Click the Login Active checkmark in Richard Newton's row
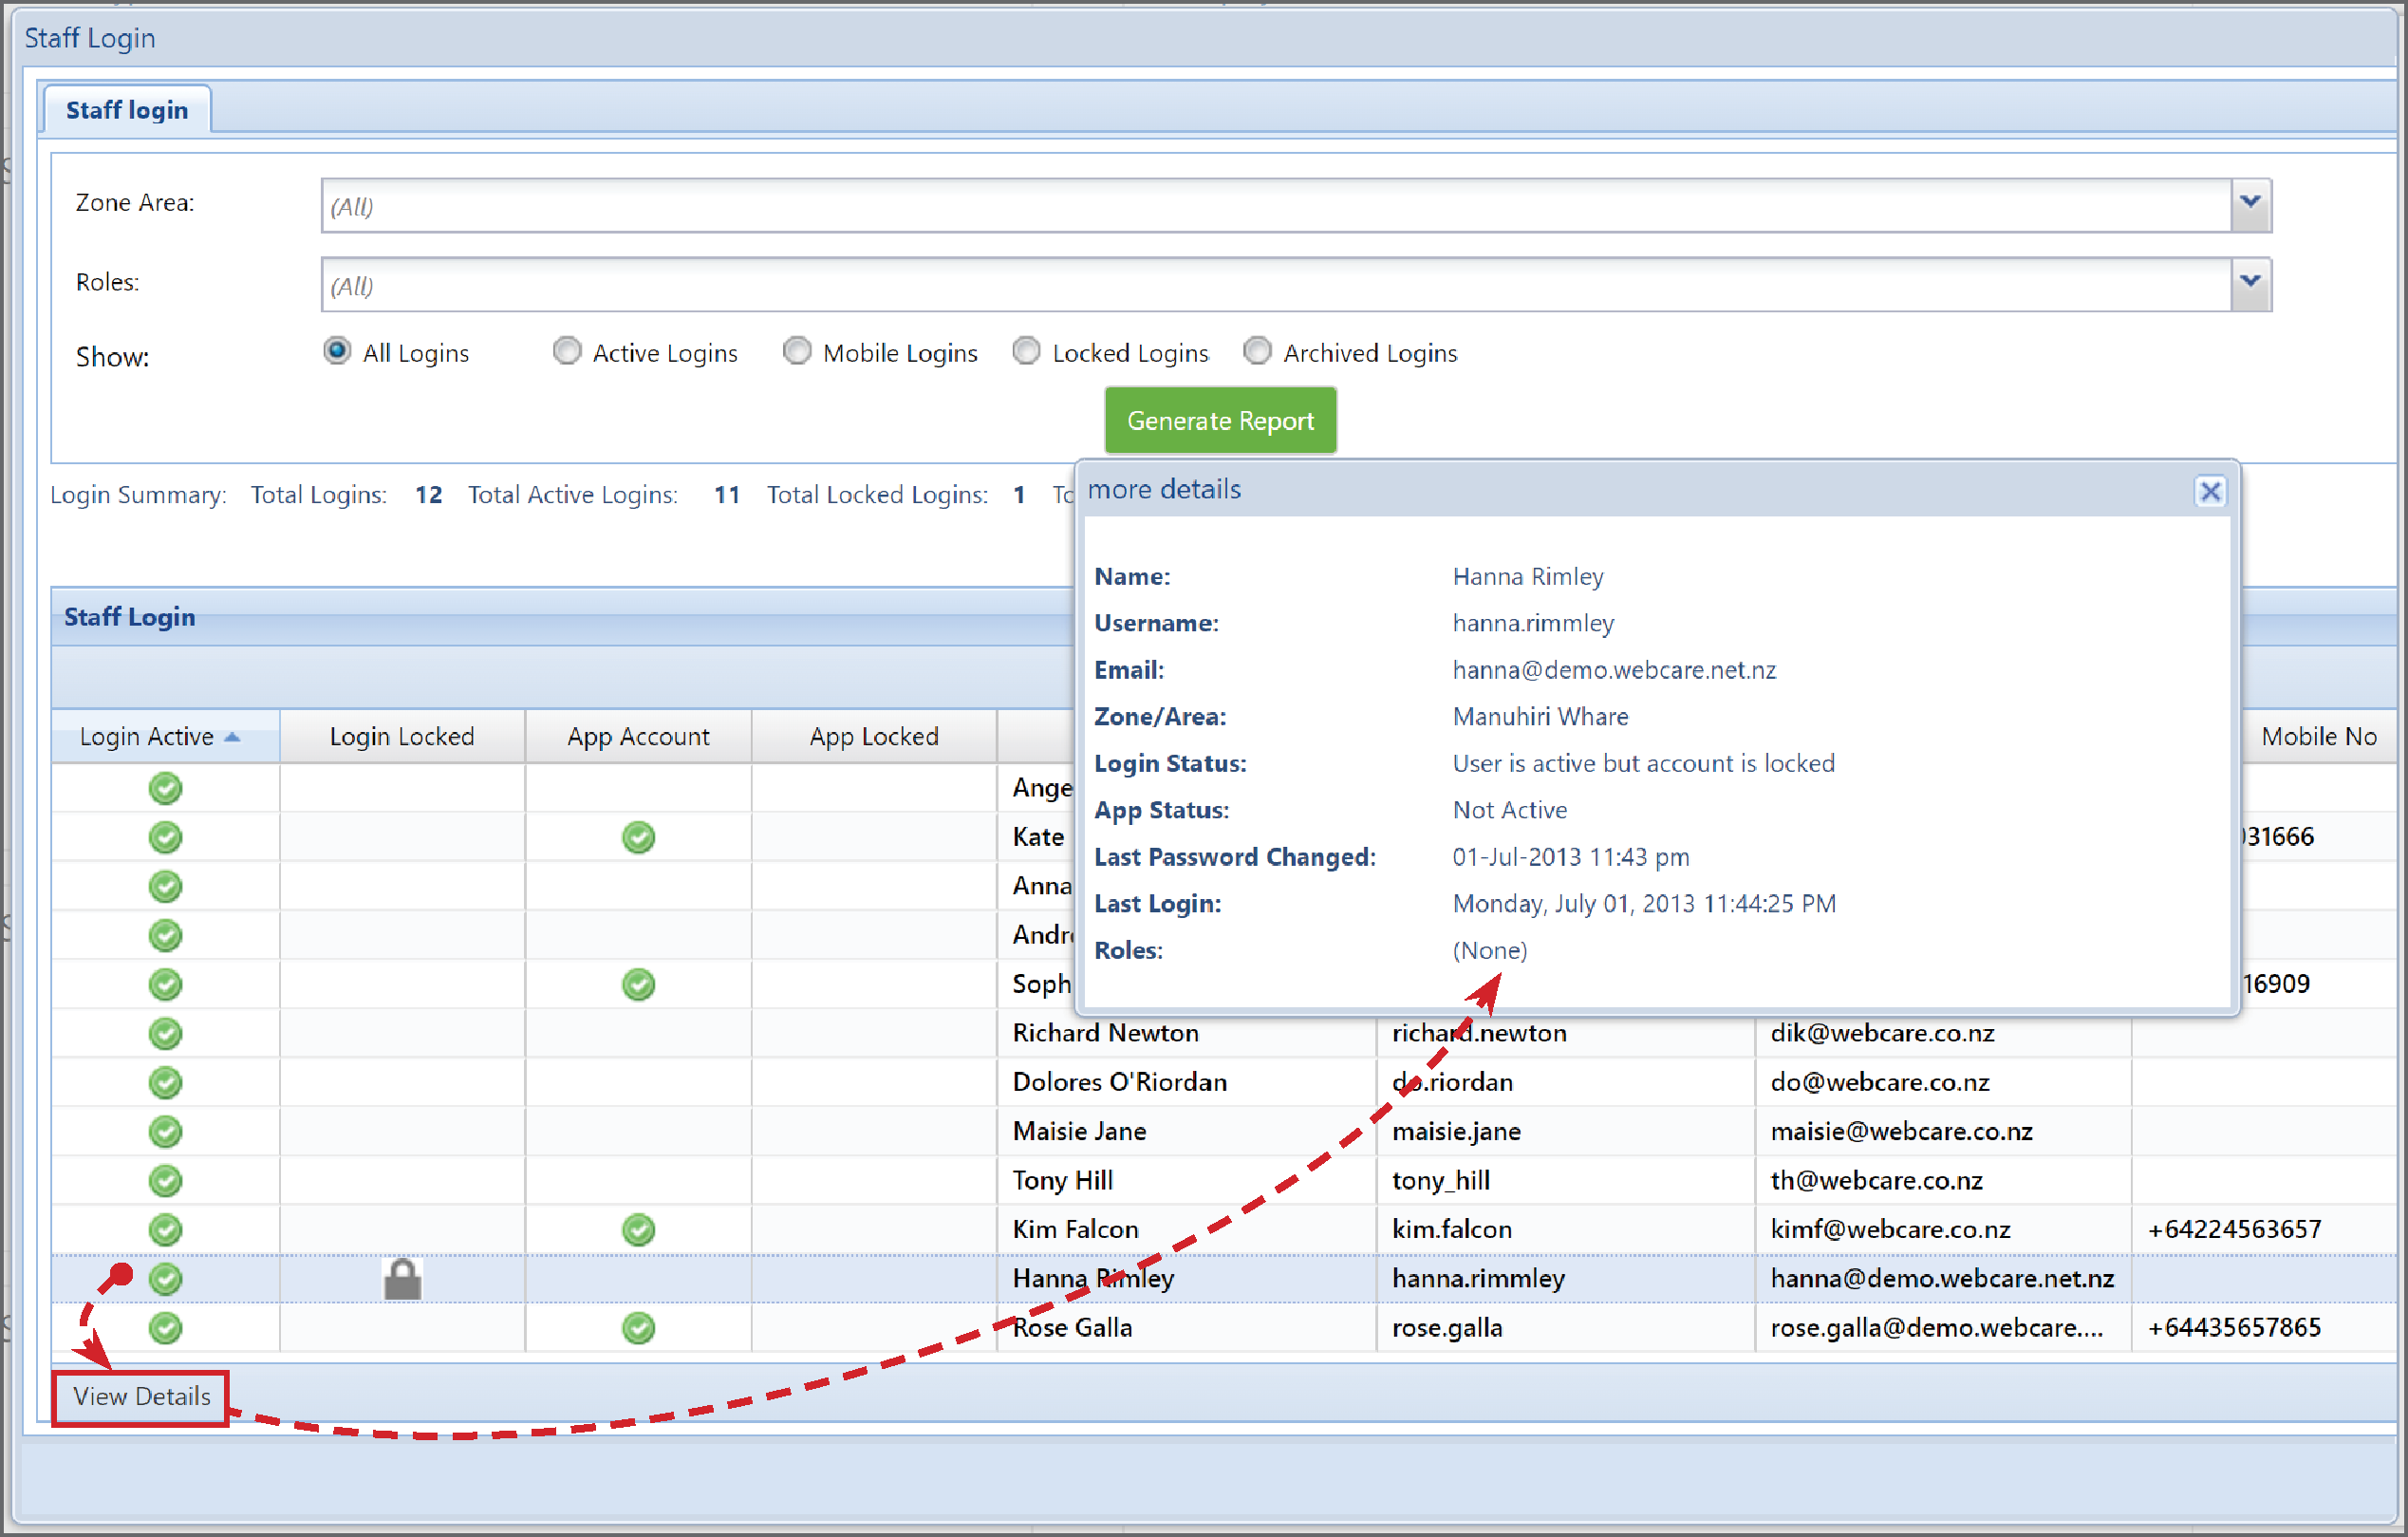This screenshot has width=2408, height=1537. tap(165, 1033)
